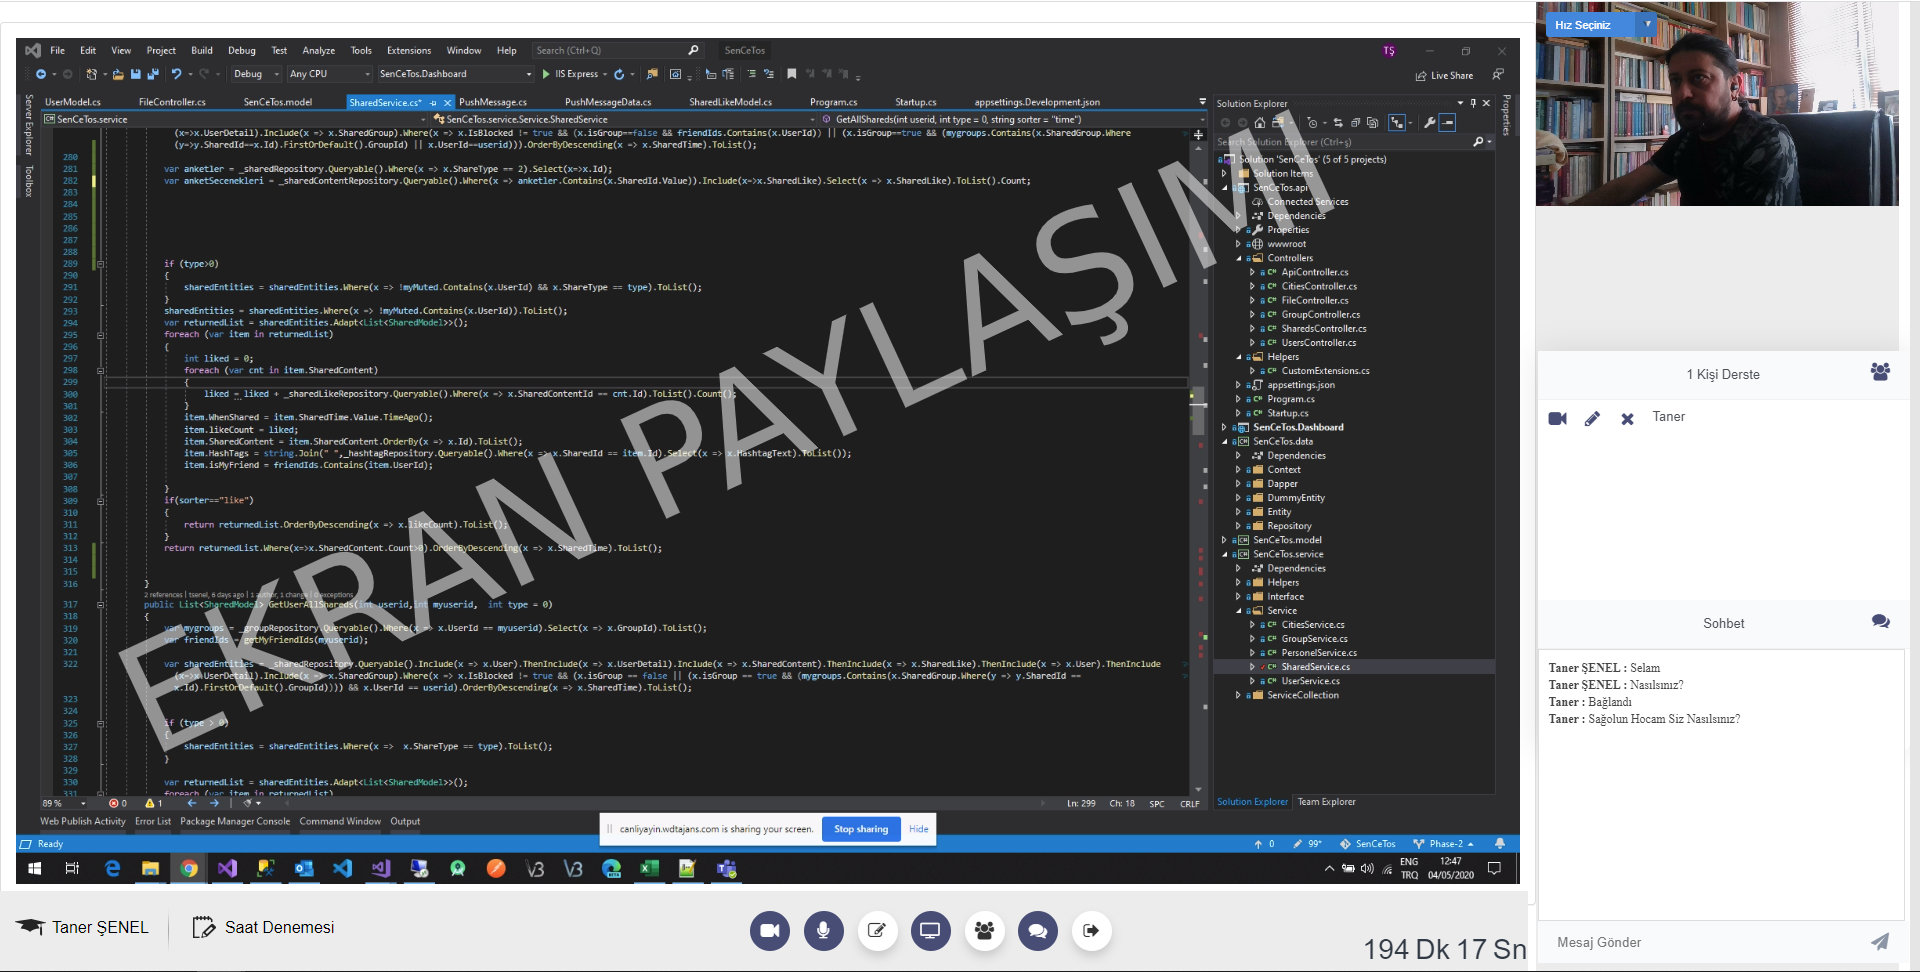Click the Live Share button

click(x=1444, y=76)
